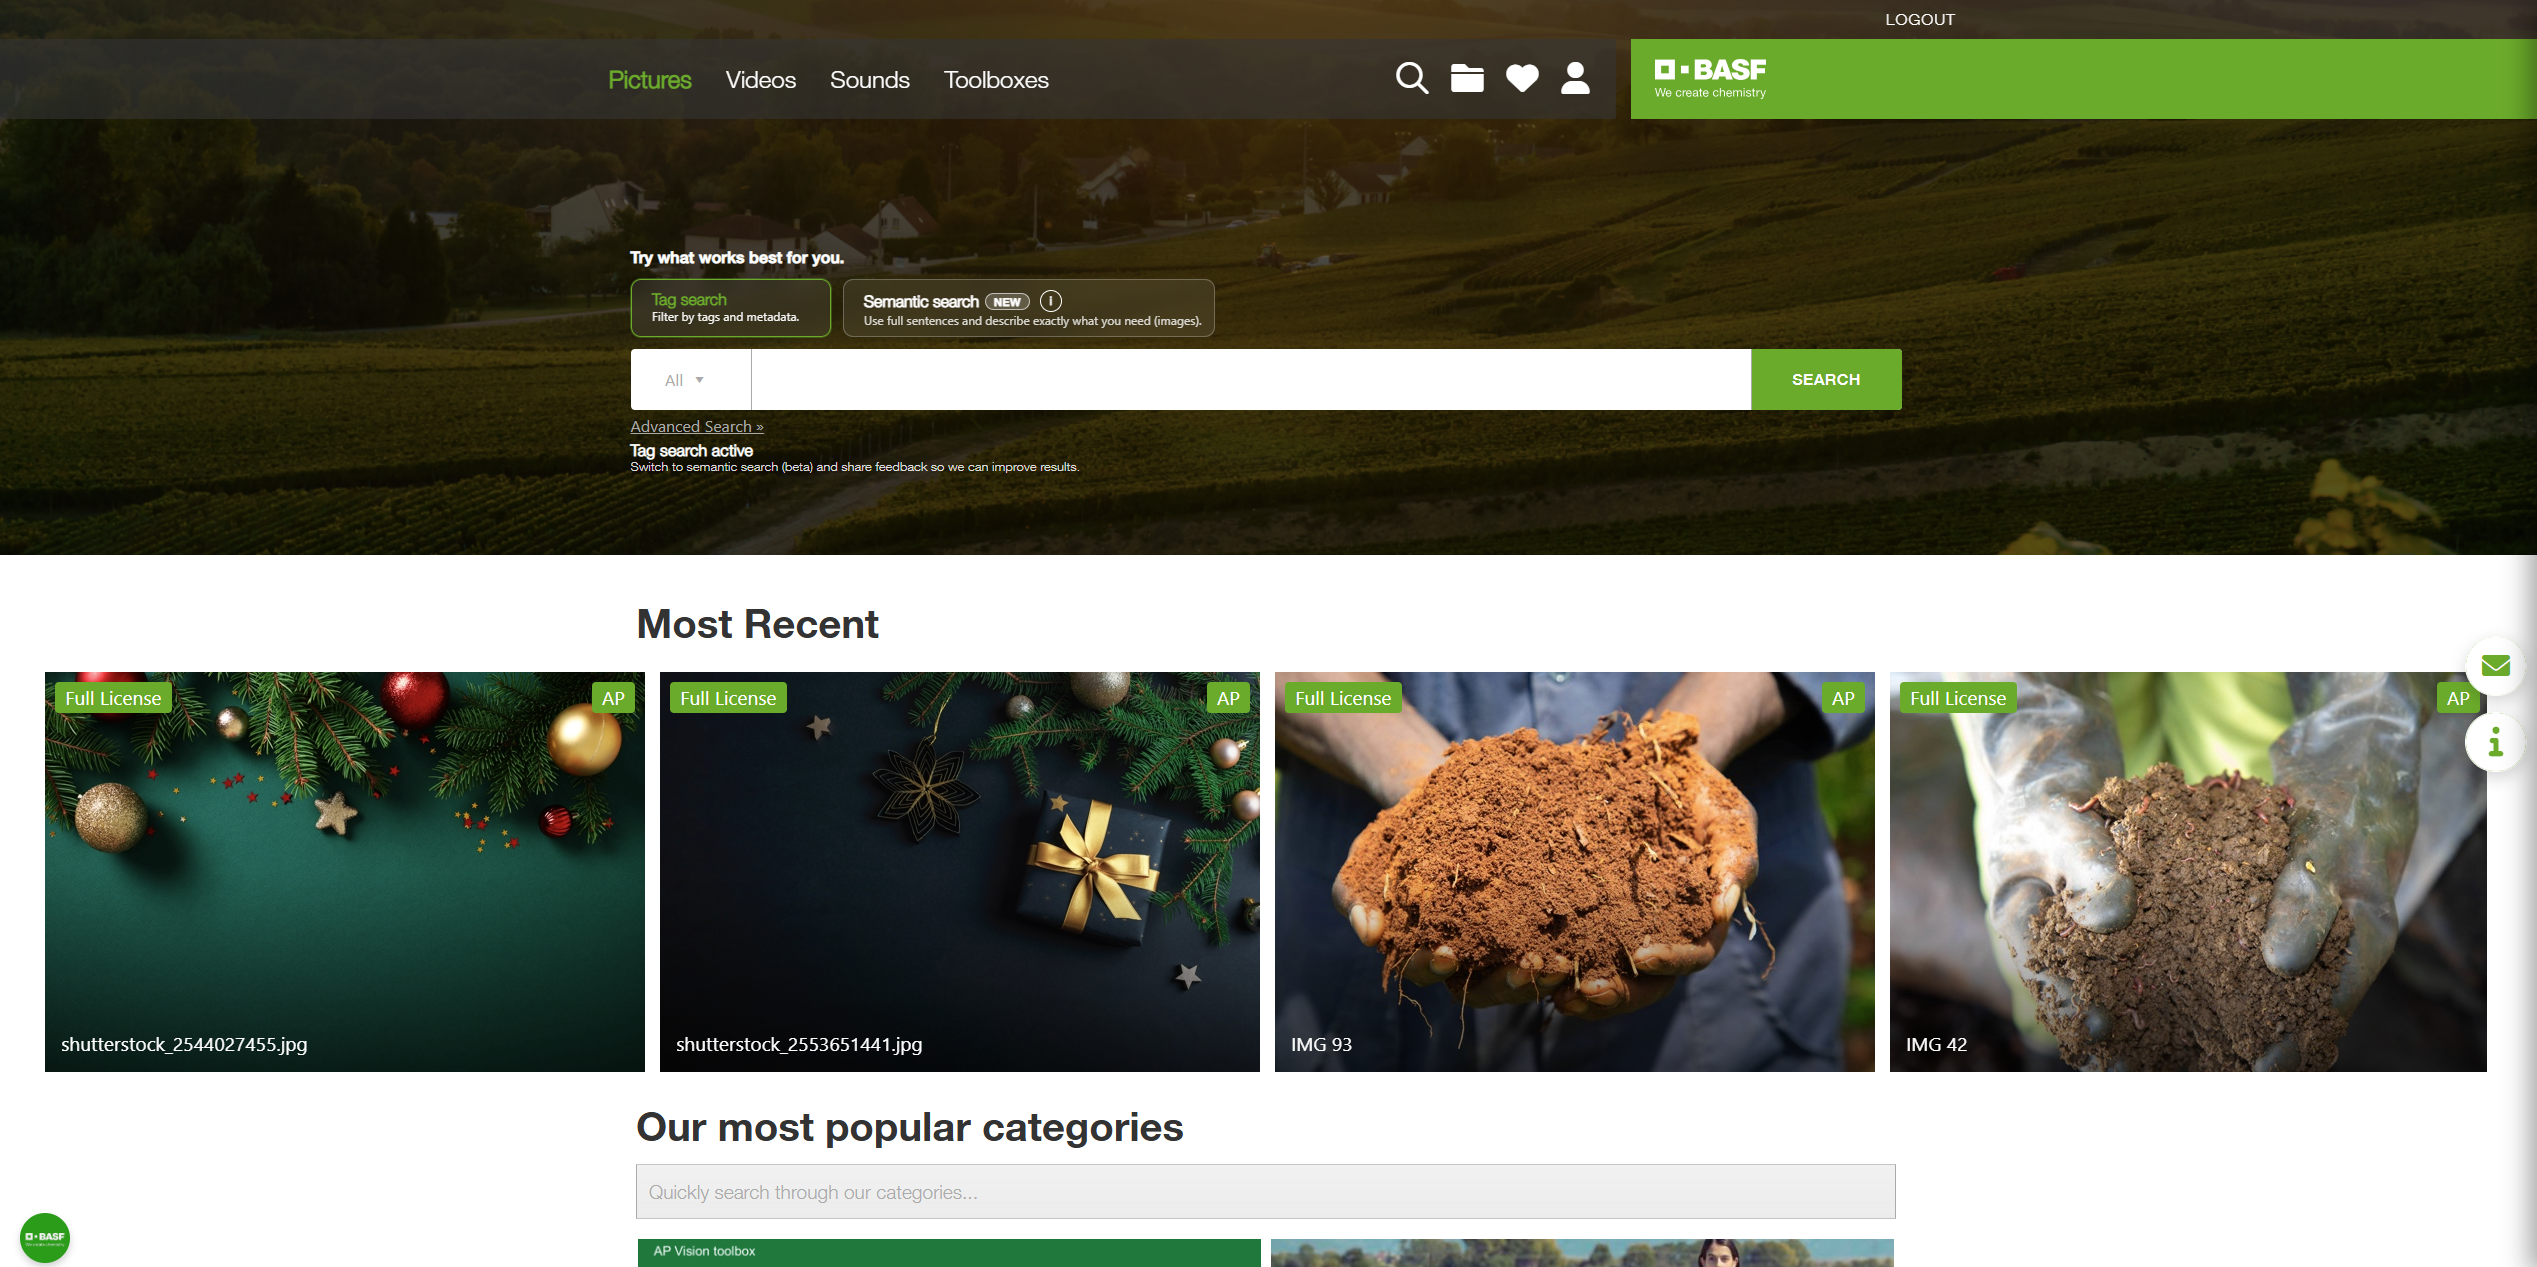Open the user profile icon
2537x1267 pixels.
coord(1575,78)
